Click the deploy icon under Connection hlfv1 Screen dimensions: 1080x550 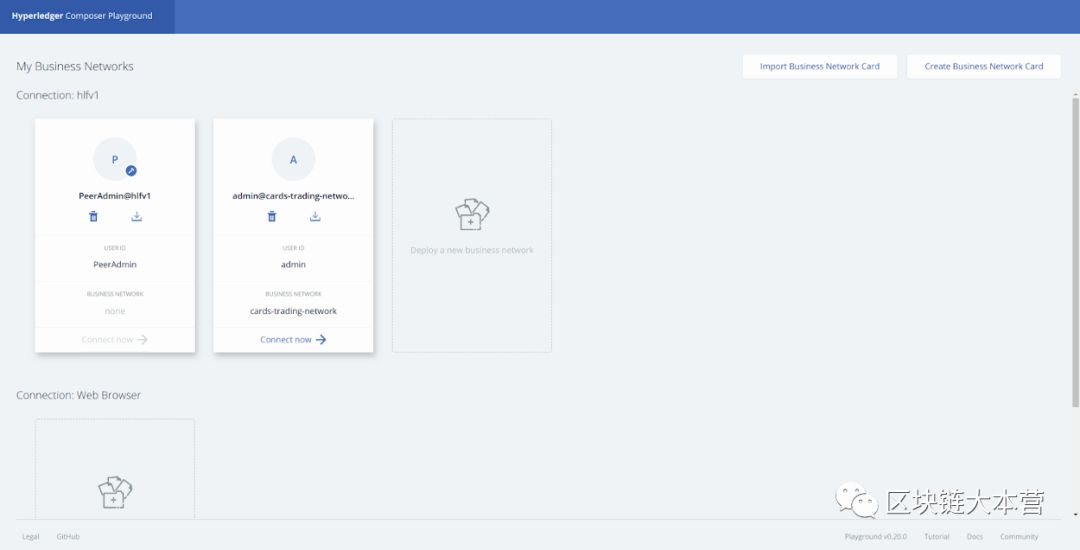pyautogui.click(x=472, y=214)
